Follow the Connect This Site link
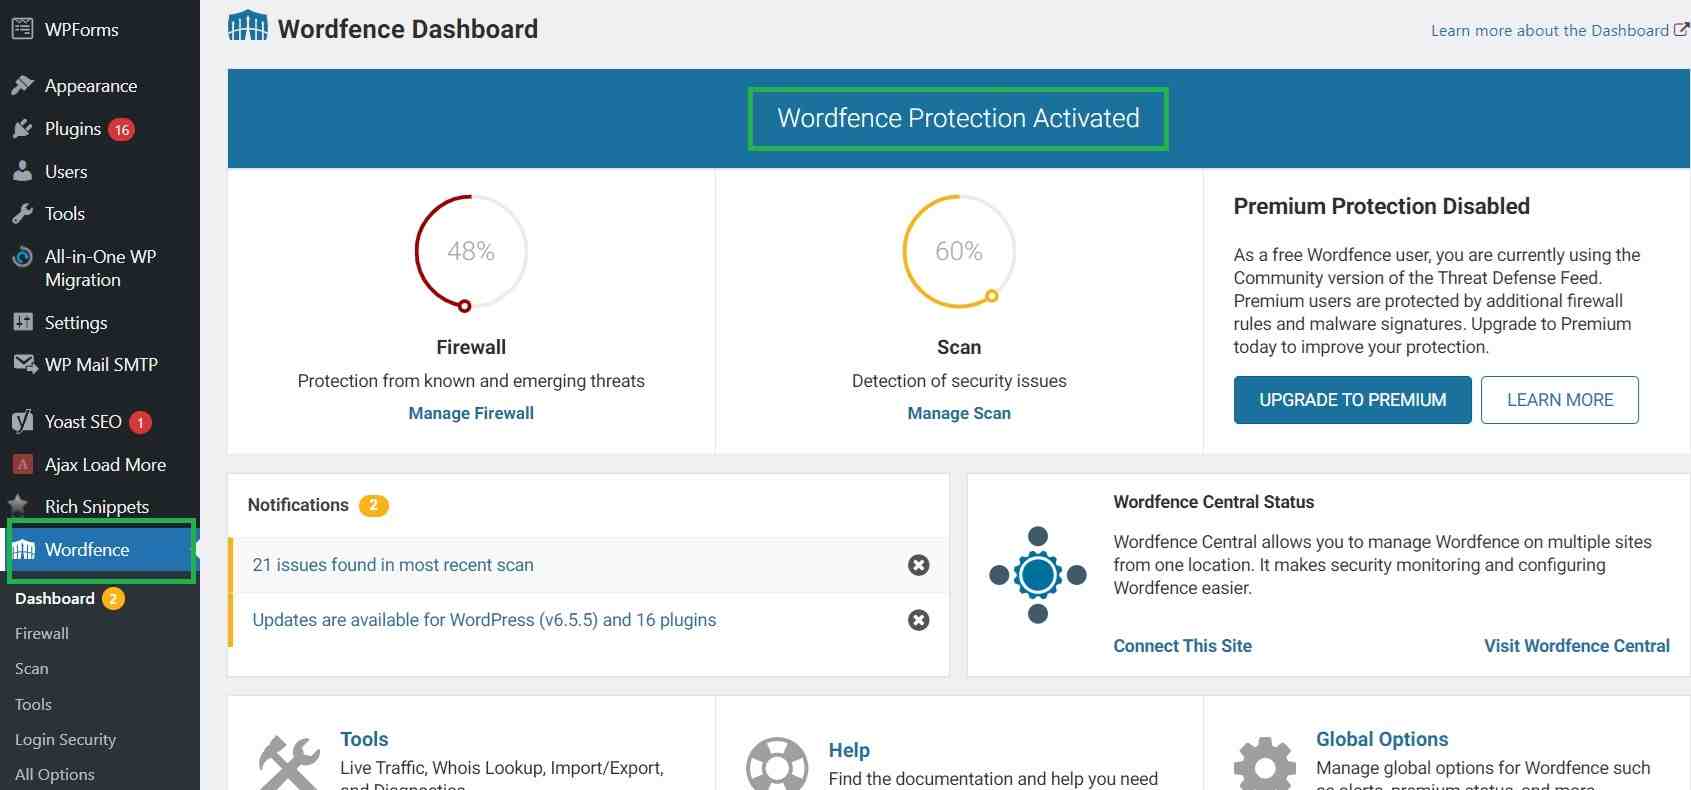This screenshot has width=1691, height=790. click(x=1182, y=646)
